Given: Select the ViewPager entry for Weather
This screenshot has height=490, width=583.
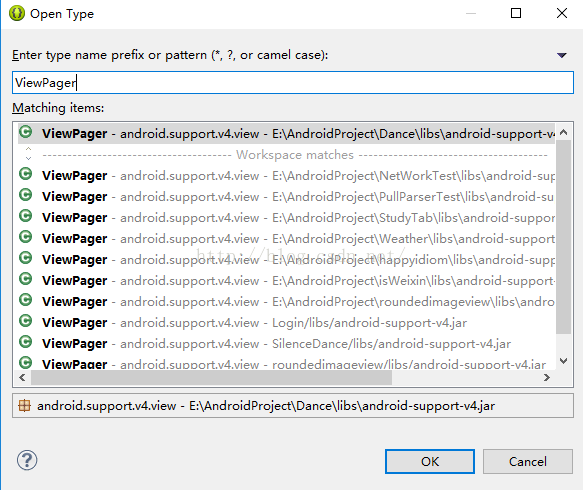Looking at the screenshot, I should click(286, 238).
